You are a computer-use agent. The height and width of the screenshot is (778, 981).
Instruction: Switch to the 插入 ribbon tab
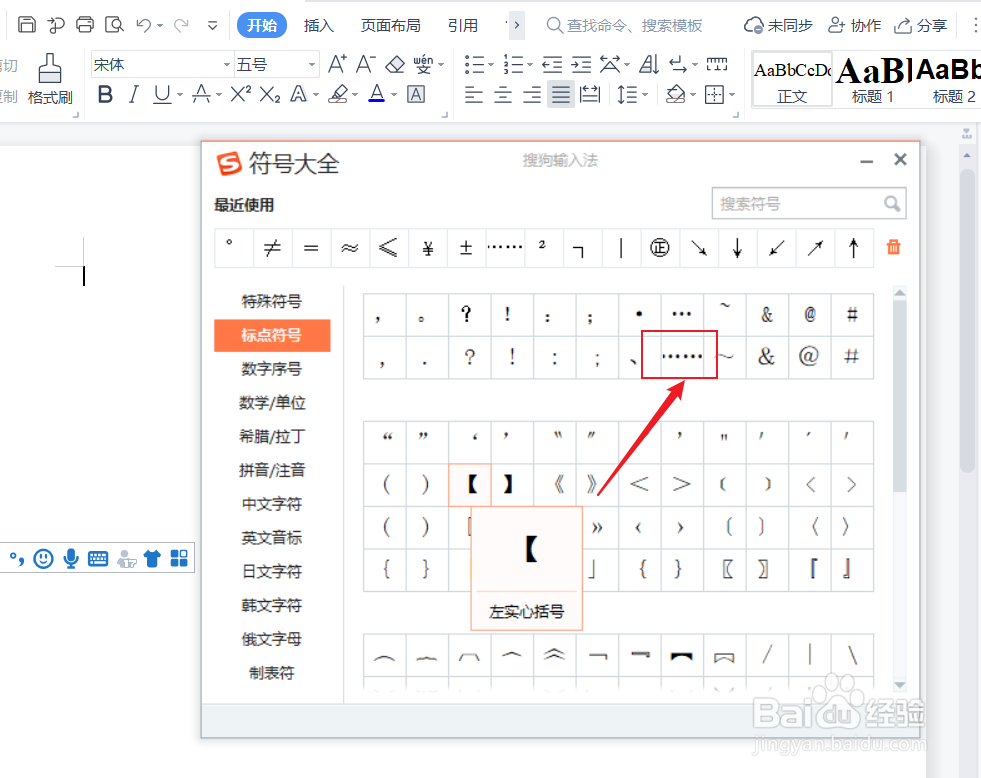tap(319, 25)
